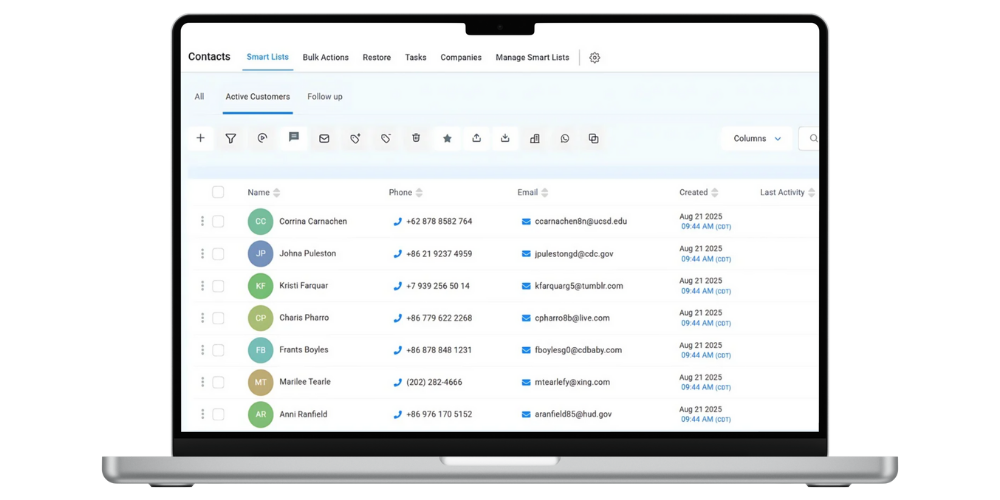
Task: Click the phone icon for Kristi Farquar
Action: coord(397,286)
